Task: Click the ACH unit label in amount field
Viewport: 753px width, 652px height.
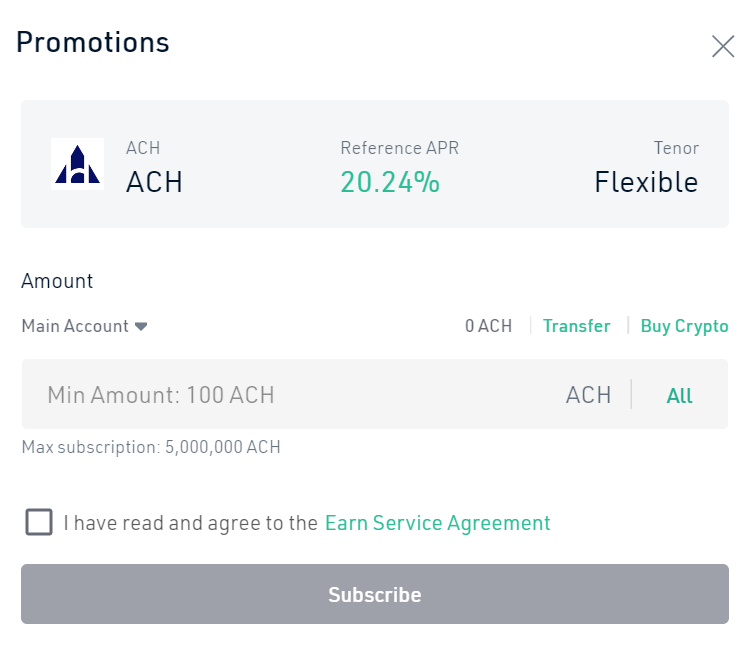Action: coord(588,395)
